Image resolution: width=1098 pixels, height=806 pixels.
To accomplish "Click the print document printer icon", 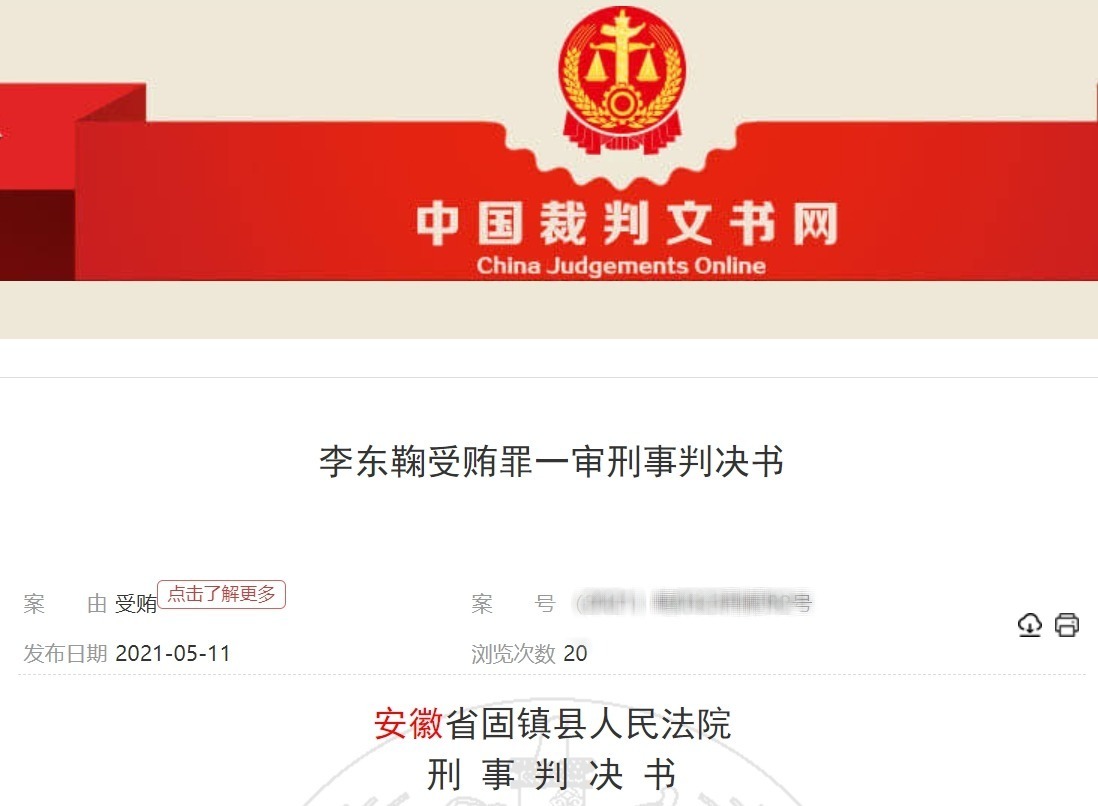I will (1066, 625).
